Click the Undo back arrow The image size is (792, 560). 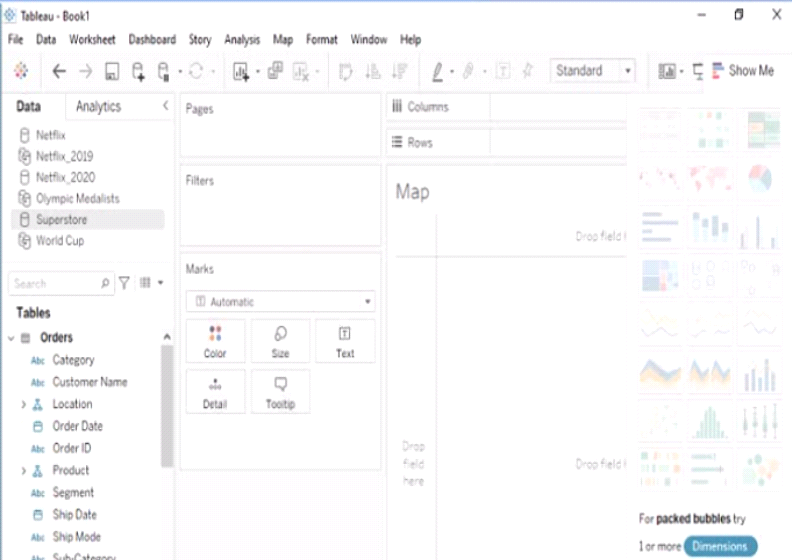tap(59, 71)
